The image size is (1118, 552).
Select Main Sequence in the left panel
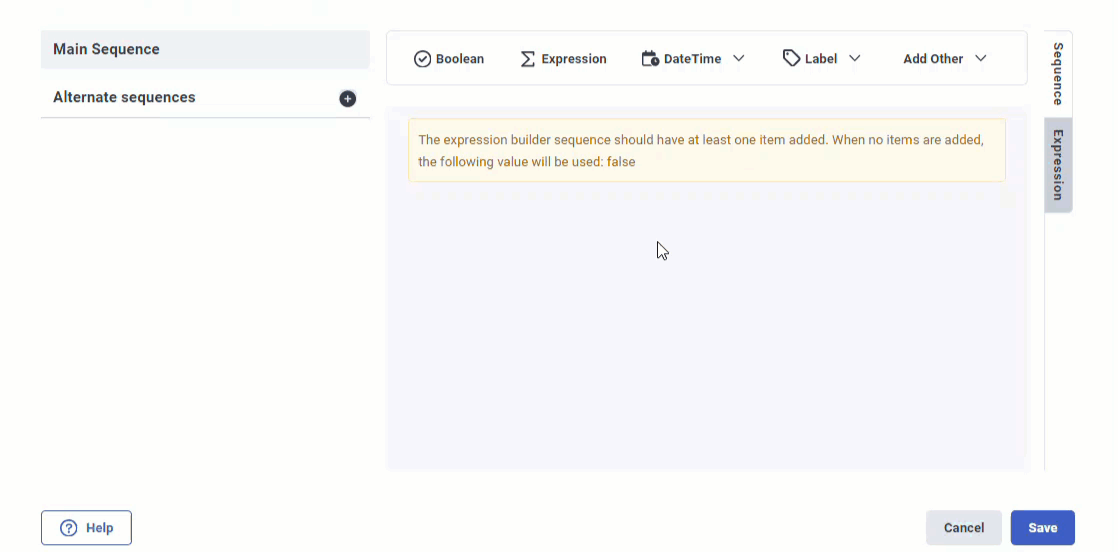[106, 49]
